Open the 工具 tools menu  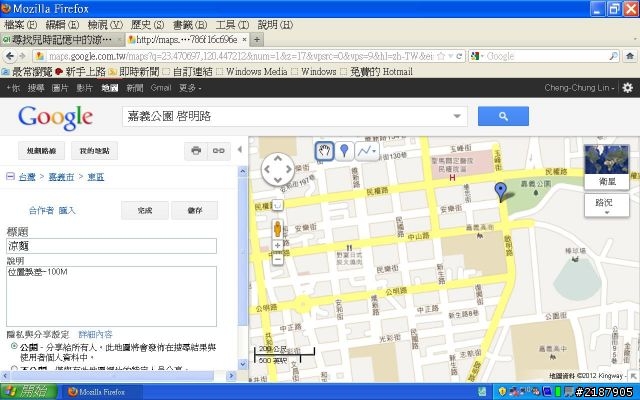pyautogui.click(x=232, y=25)
